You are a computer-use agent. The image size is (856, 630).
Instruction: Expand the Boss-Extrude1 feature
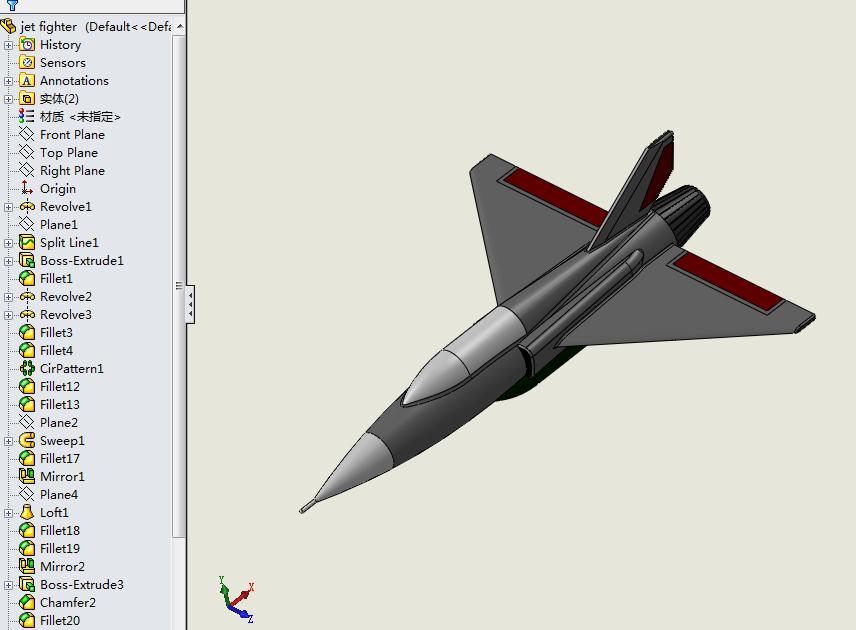[8, 261]
